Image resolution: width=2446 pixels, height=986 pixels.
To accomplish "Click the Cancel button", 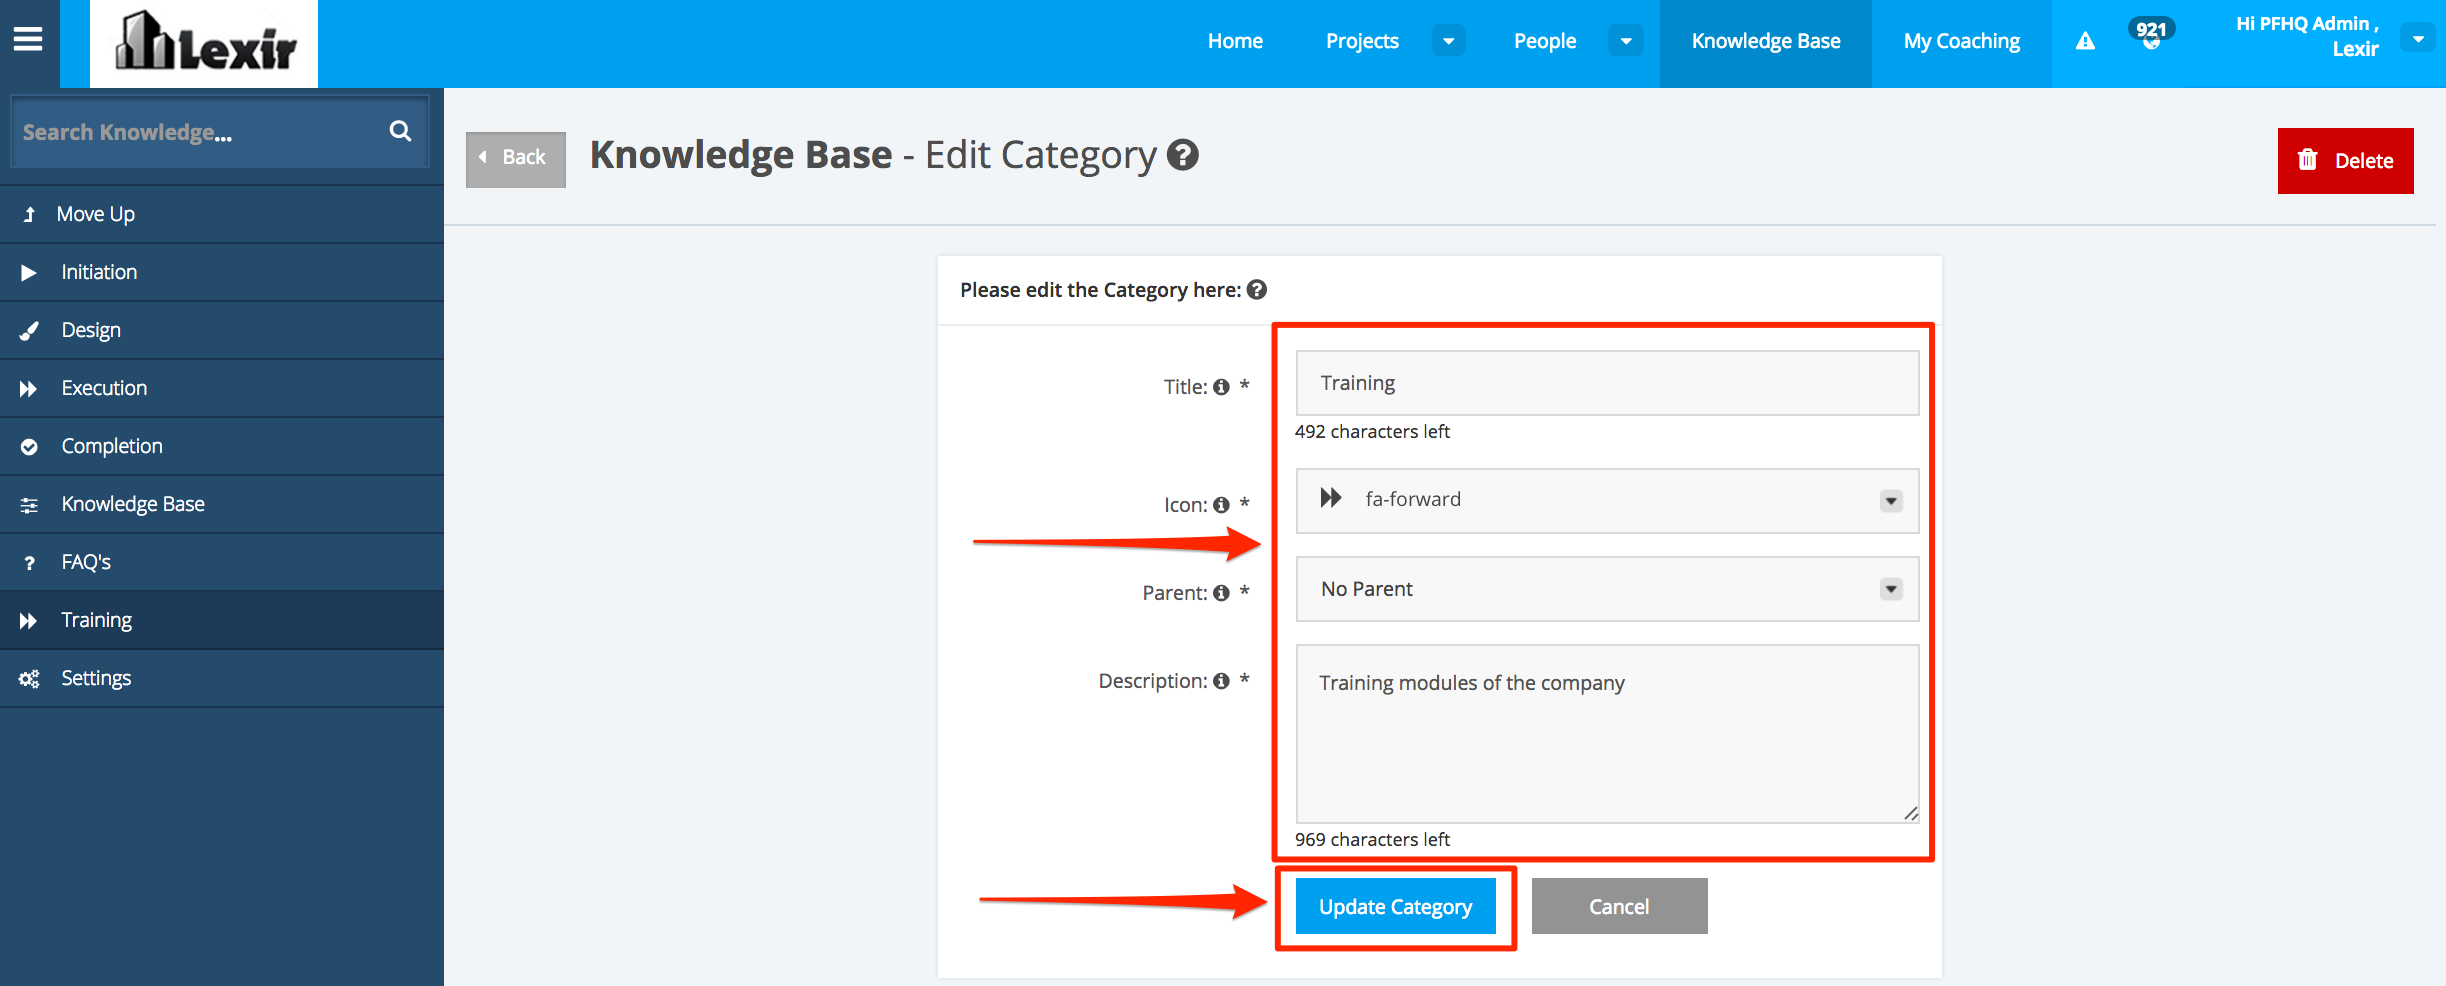I will (x=1619, y=906).
